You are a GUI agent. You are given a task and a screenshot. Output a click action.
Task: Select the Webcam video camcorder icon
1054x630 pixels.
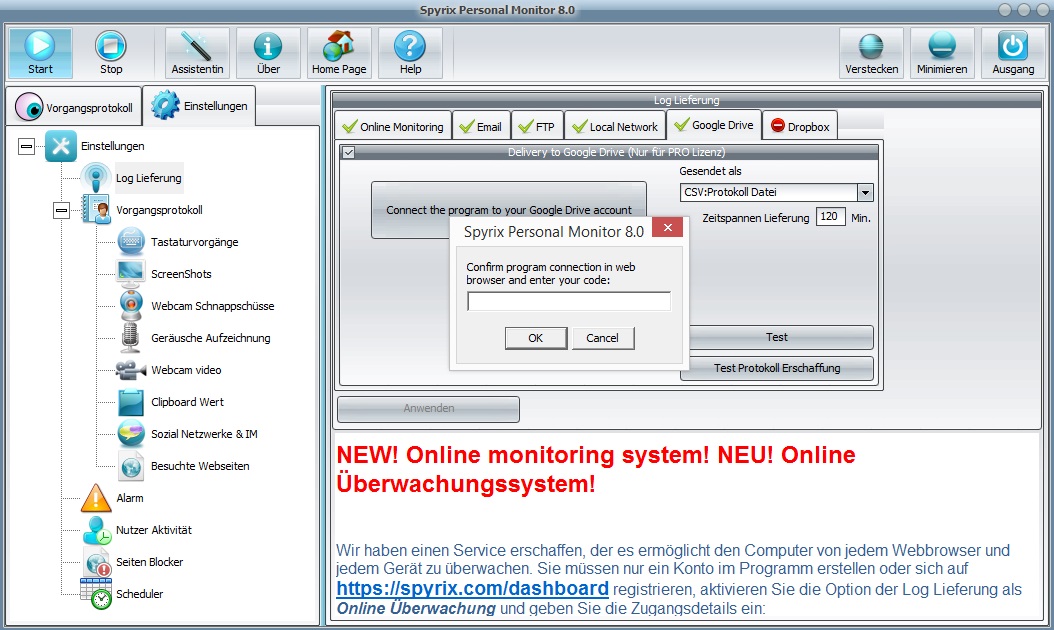pos(130,370)
